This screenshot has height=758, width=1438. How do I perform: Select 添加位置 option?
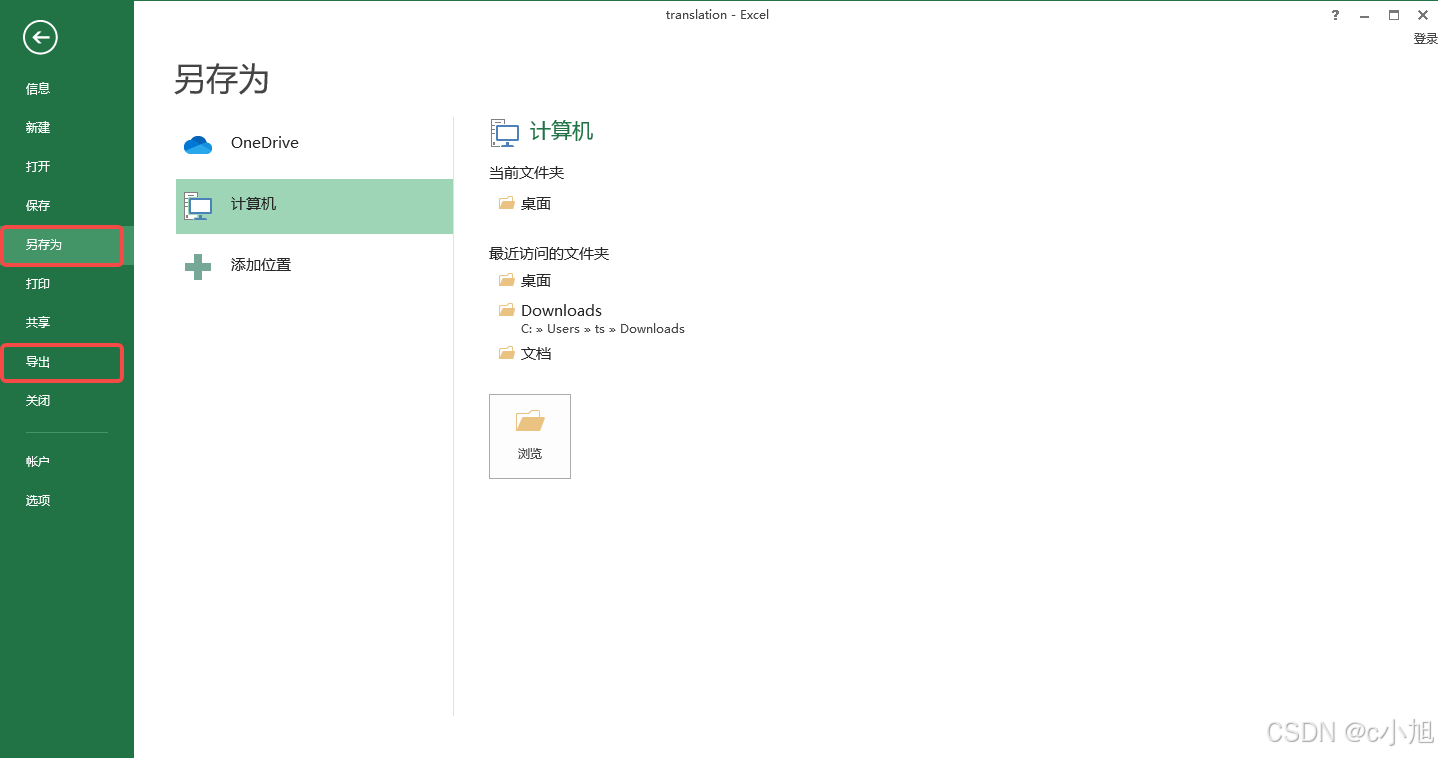pyautogui.click(x=314, y=265)
